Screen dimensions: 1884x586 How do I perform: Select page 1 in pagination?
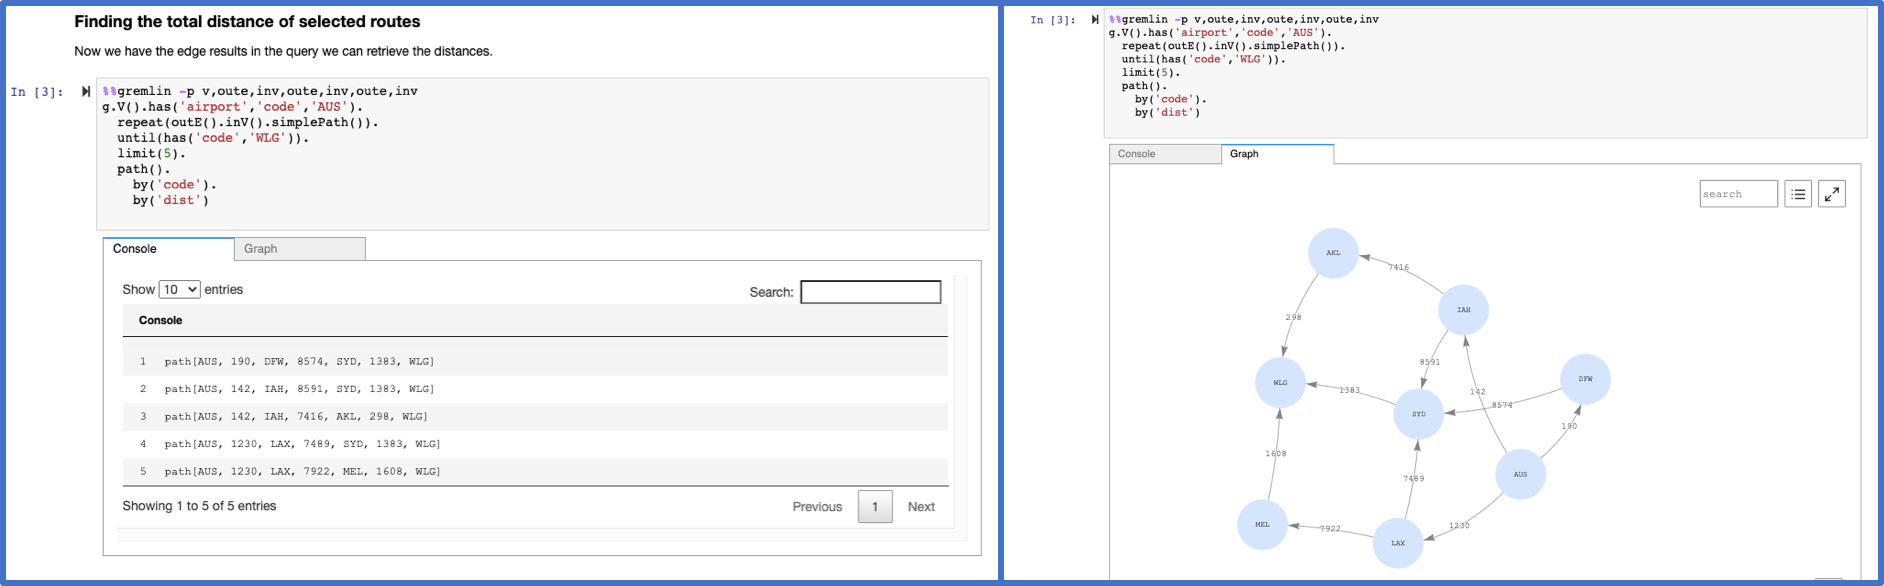tap(875, 507)
